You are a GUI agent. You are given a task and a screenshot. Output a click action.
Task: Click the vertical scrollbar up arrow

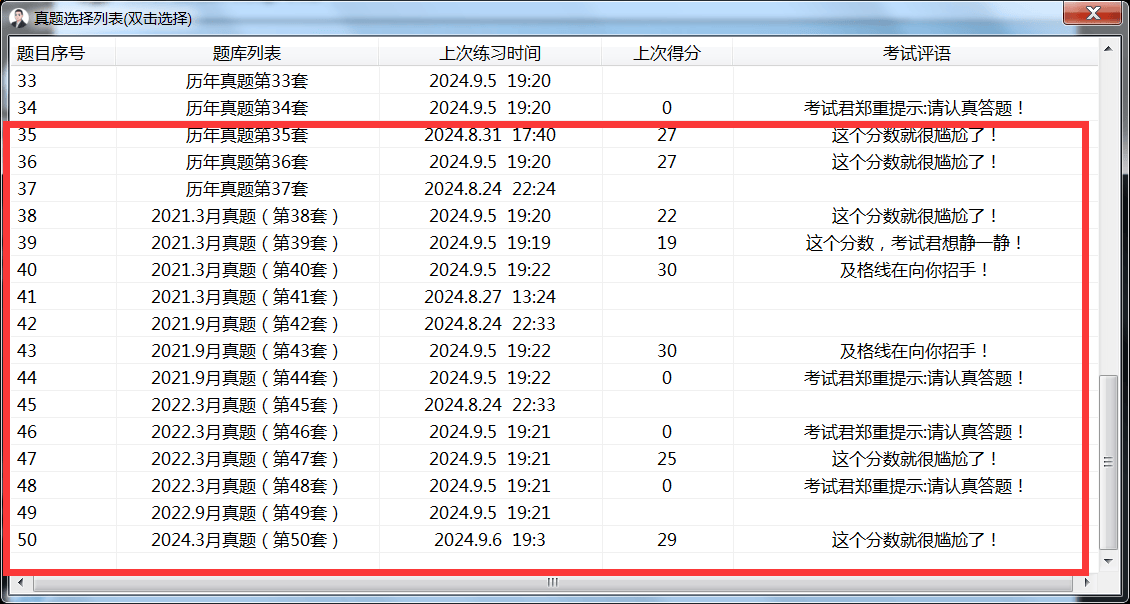1107,48
